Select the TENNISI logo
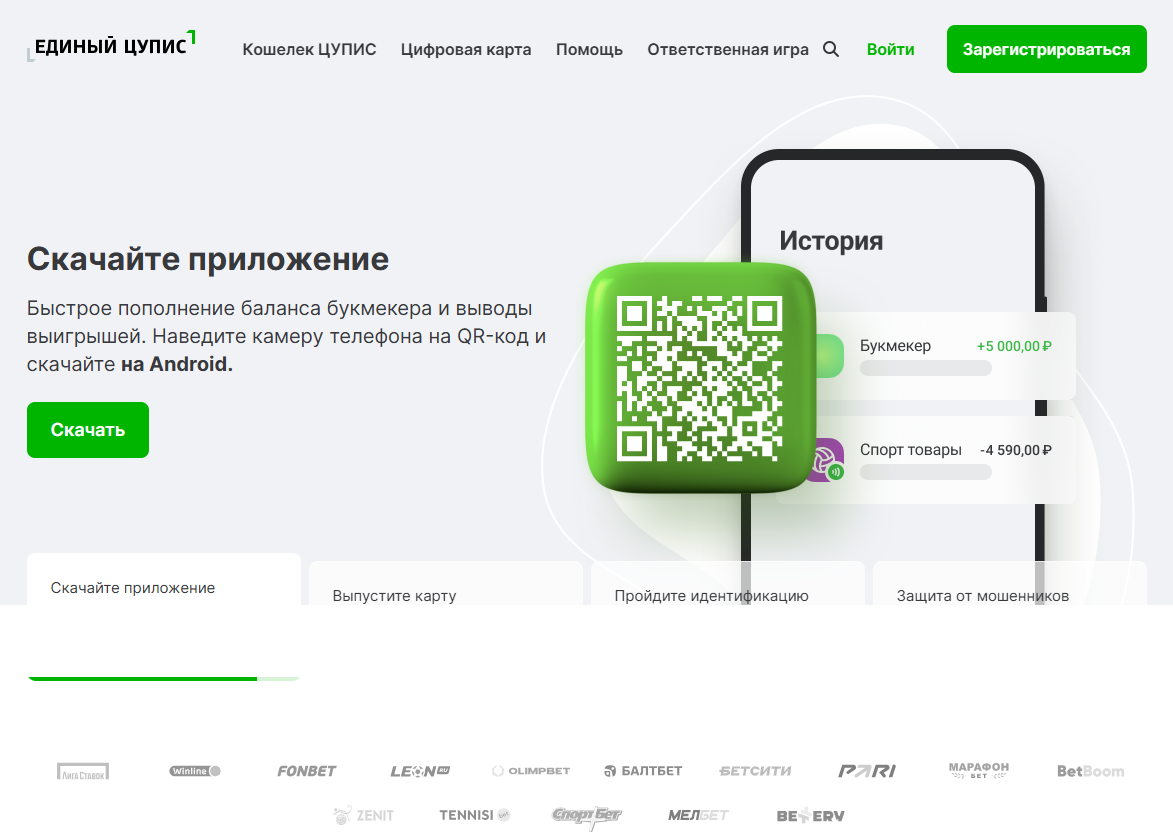The width and height of the screenshot is (1173, 832). click(474, 815)
